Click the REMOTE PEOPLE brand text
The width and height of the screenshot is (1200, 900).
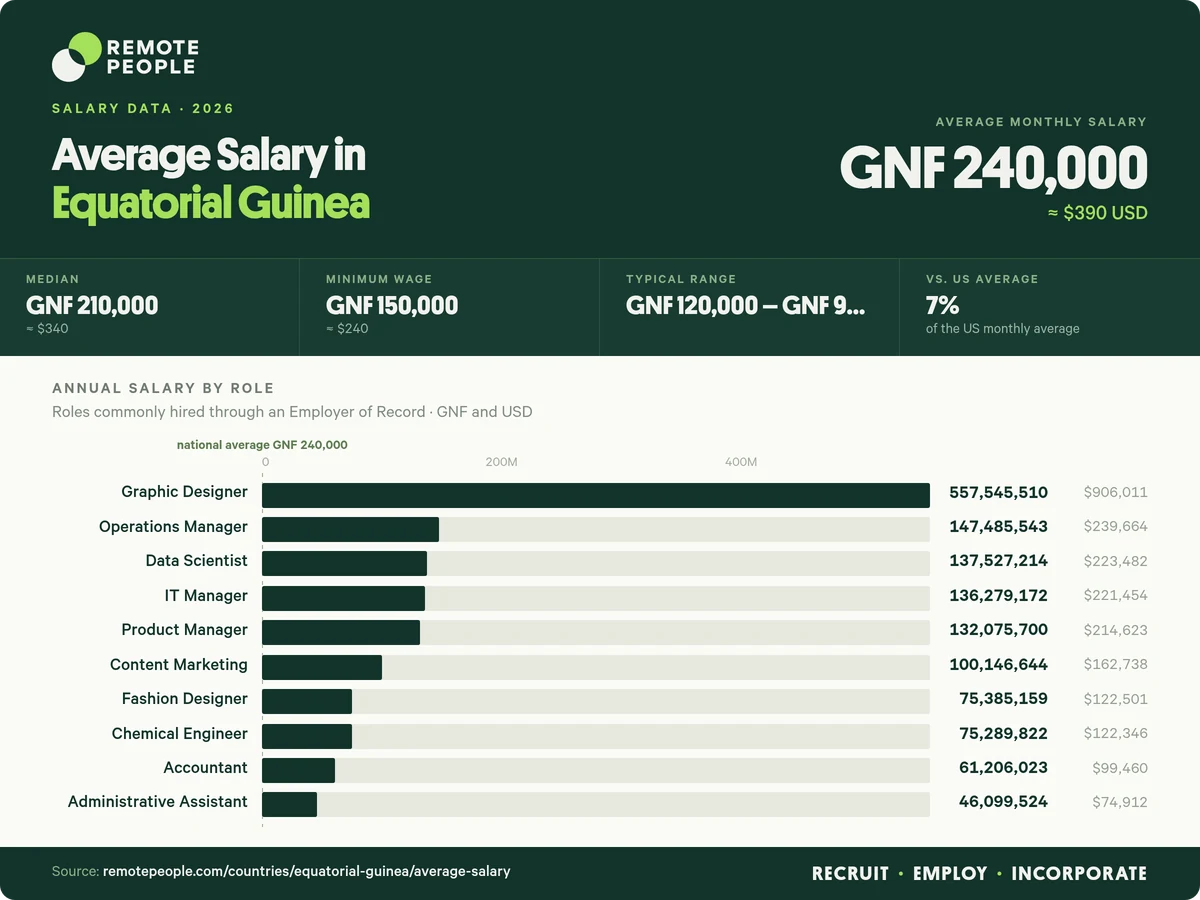point(152,57)
